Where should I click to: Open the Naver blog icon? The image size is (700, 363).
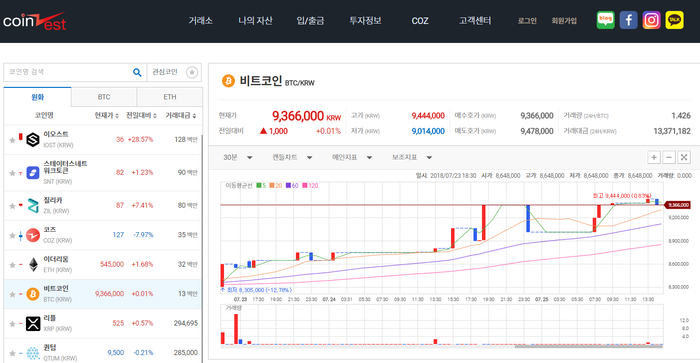click(x=605, y=20)
